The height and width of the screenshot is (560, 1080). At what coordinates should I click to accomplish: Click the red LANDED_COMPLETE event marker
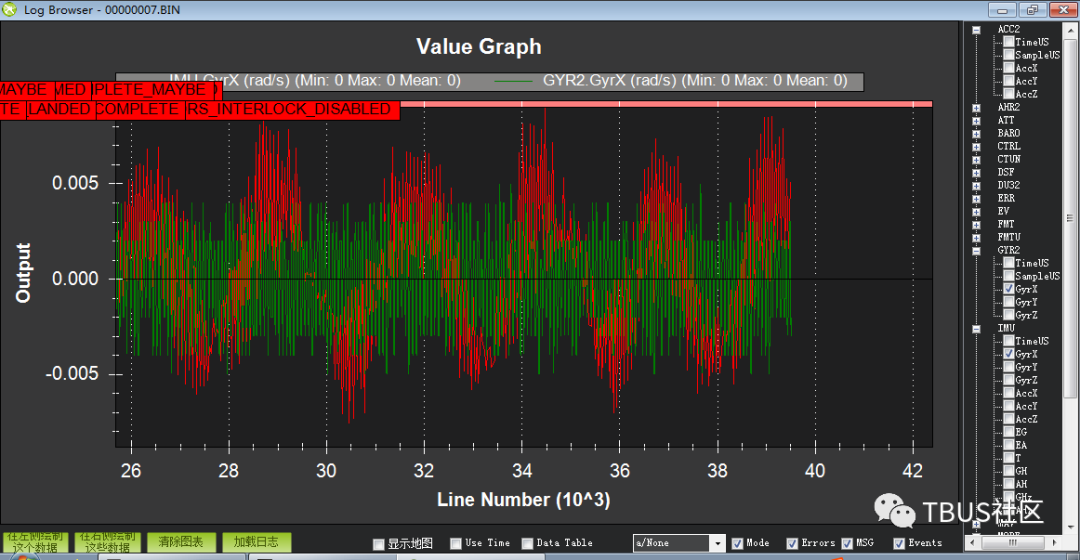pos(59,110)
